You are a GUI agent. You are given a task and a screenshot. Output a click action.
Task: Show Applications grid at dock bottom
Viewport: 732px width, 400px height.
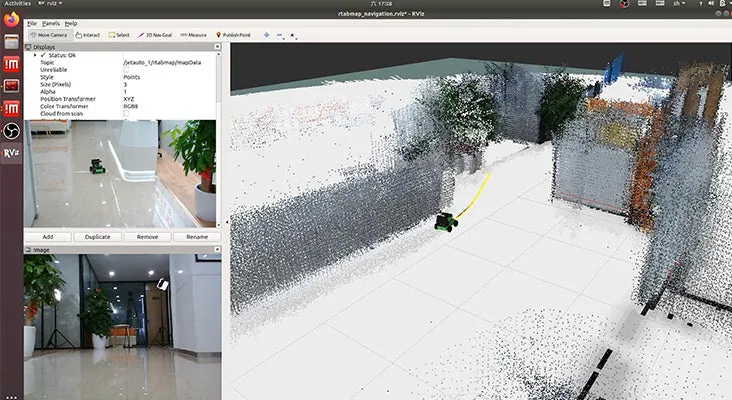(11, 398)
